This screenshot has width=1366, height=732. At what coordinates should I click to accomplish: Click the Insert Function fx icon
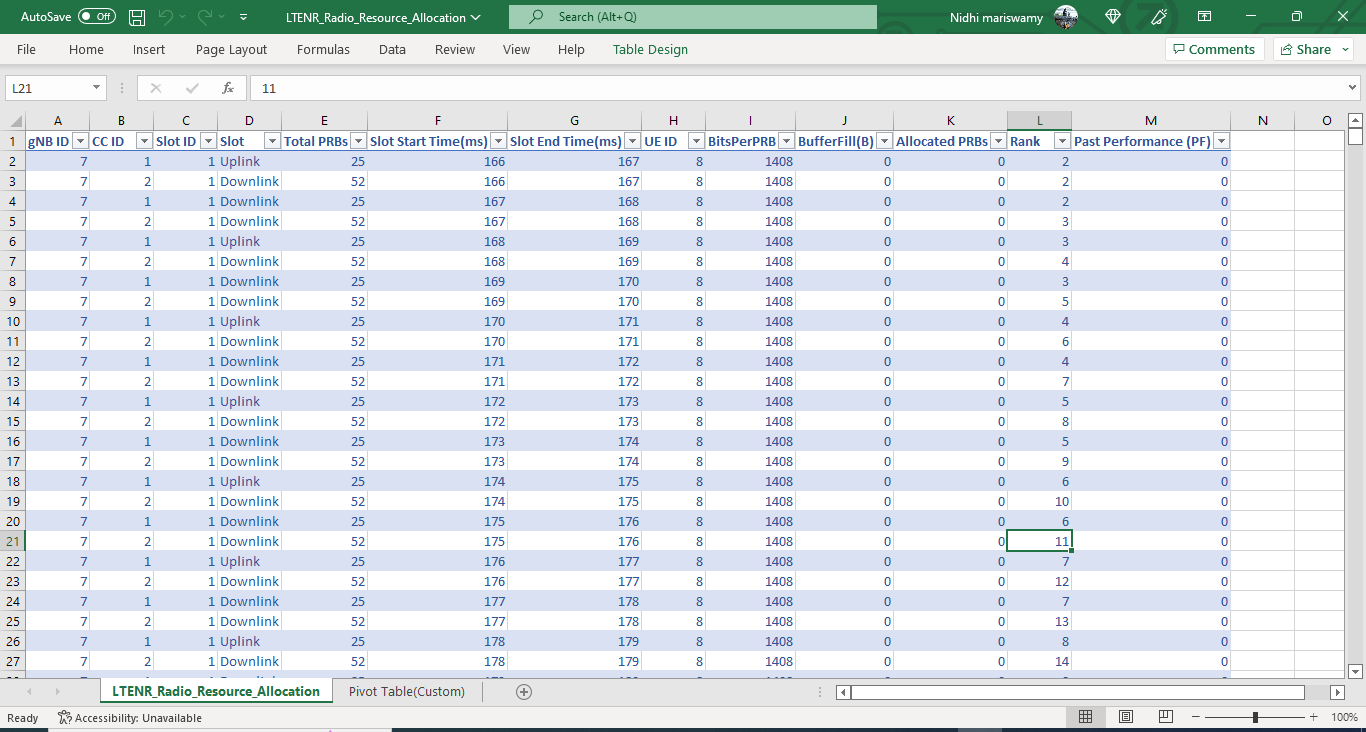click(x=228, y=88)
